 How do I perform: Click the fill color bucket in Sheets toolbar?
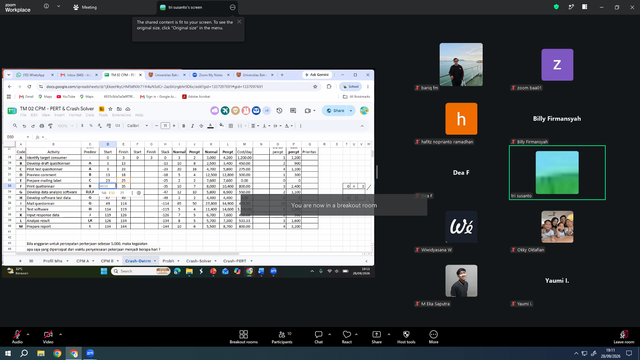pyautogui.click(x=222, y=126)
